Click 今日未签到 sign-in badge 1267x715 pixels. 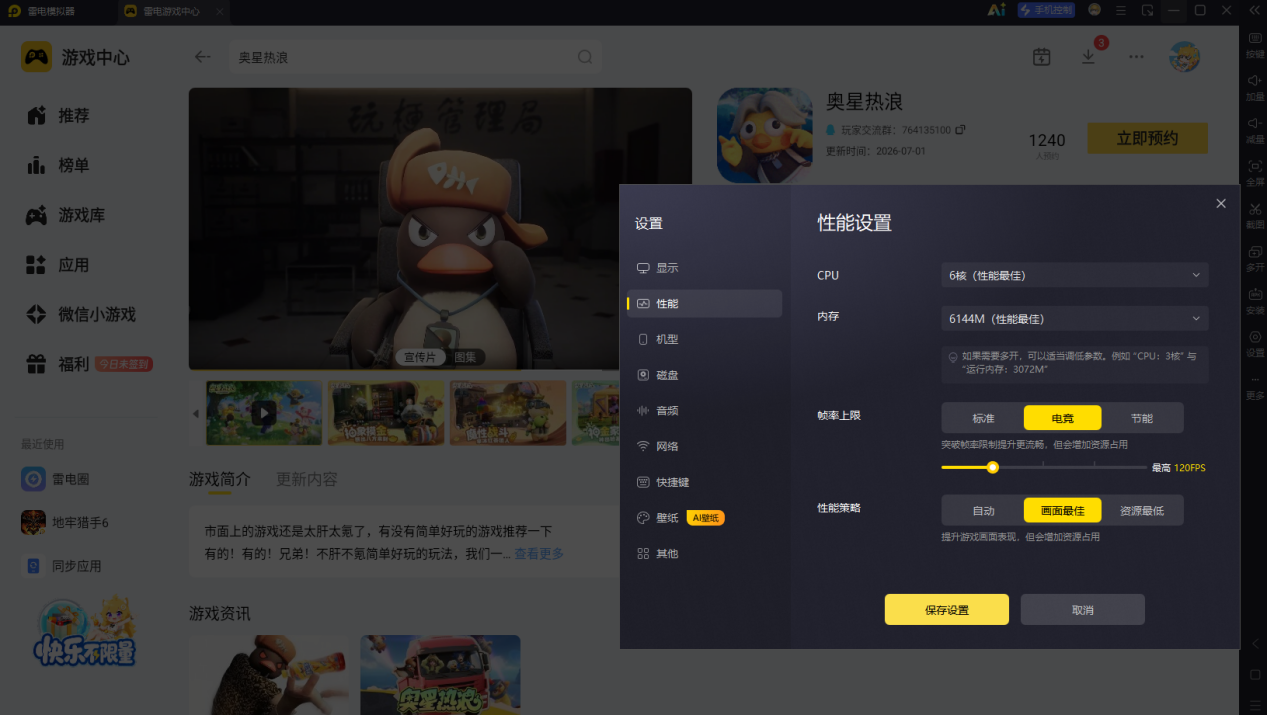(124, 364)
